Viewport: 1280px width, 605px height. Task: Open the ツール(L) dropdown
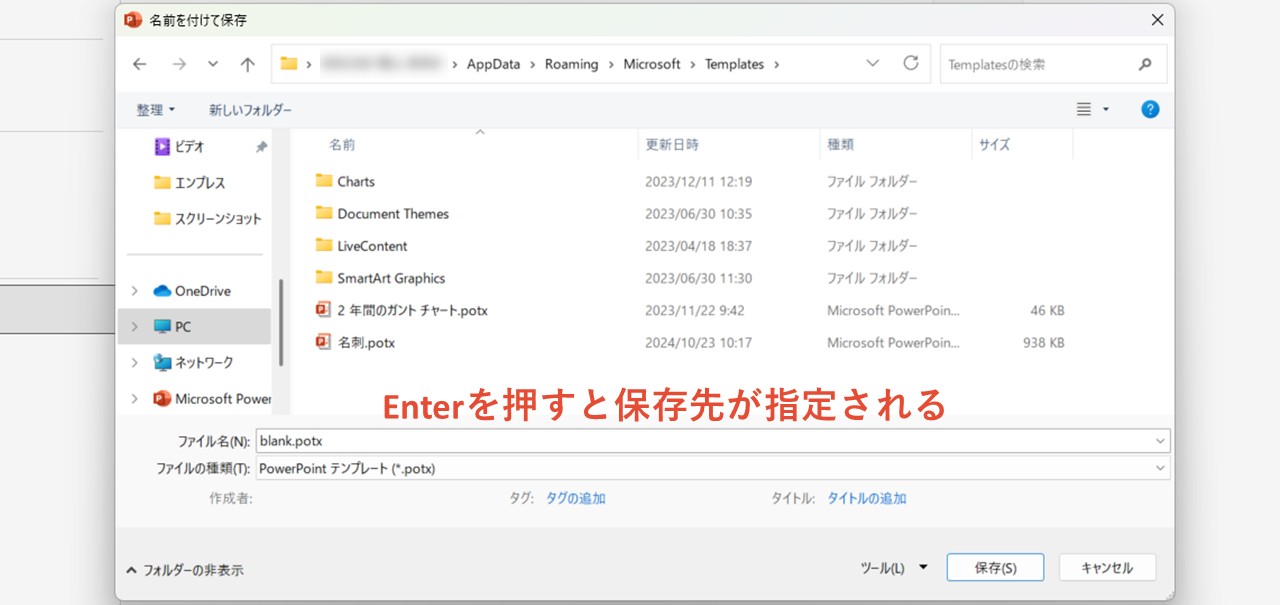pos(893,568)
